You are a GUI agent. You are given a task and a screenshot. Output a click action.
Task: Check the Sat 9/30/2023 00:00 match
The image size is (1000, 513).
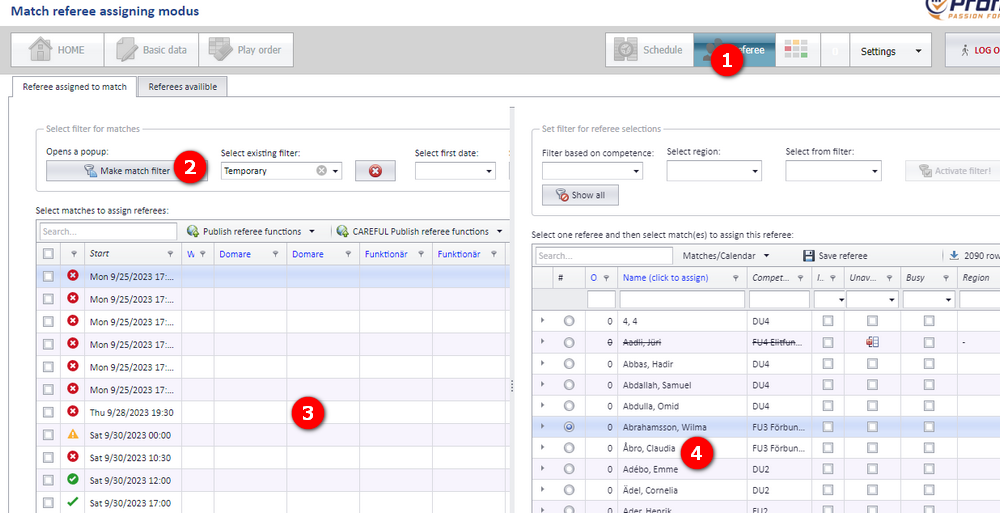(48, 435)
